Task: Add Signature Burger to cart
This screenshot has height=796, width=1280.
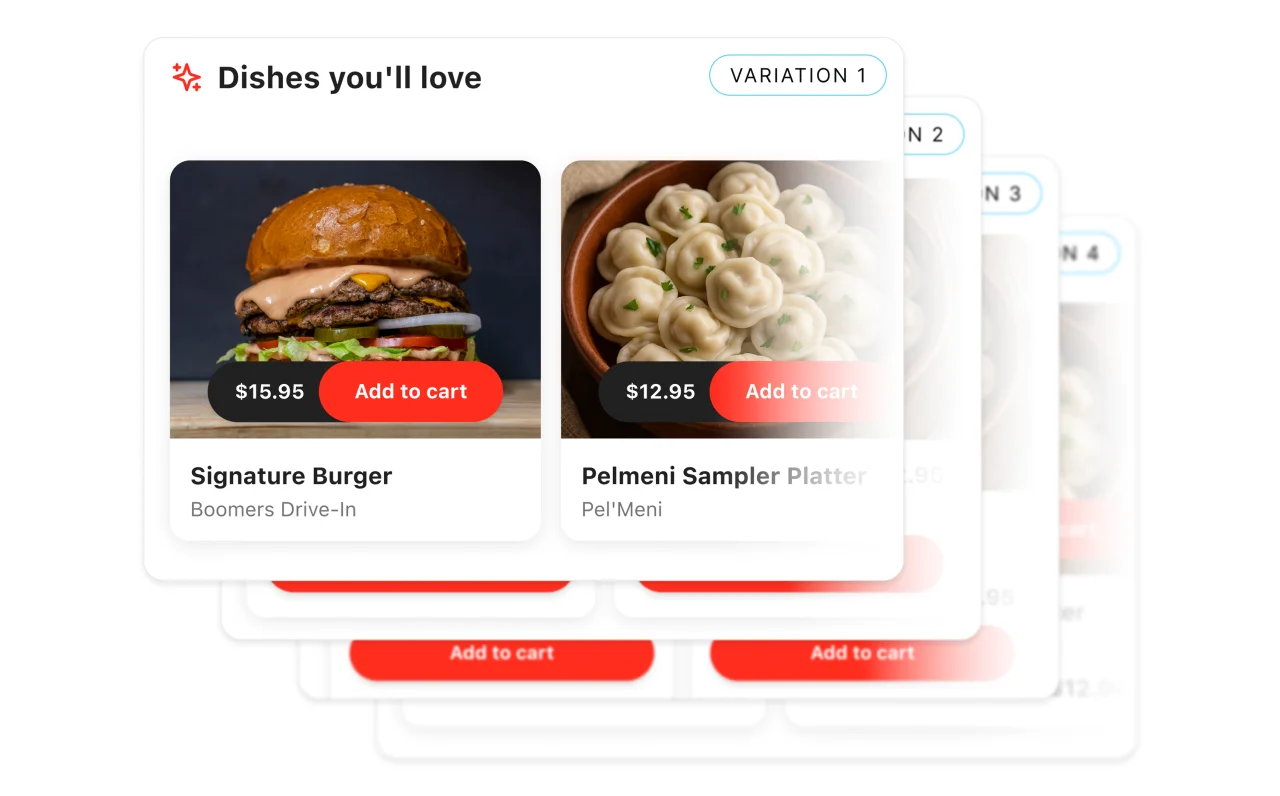Action: click(411, 392)
